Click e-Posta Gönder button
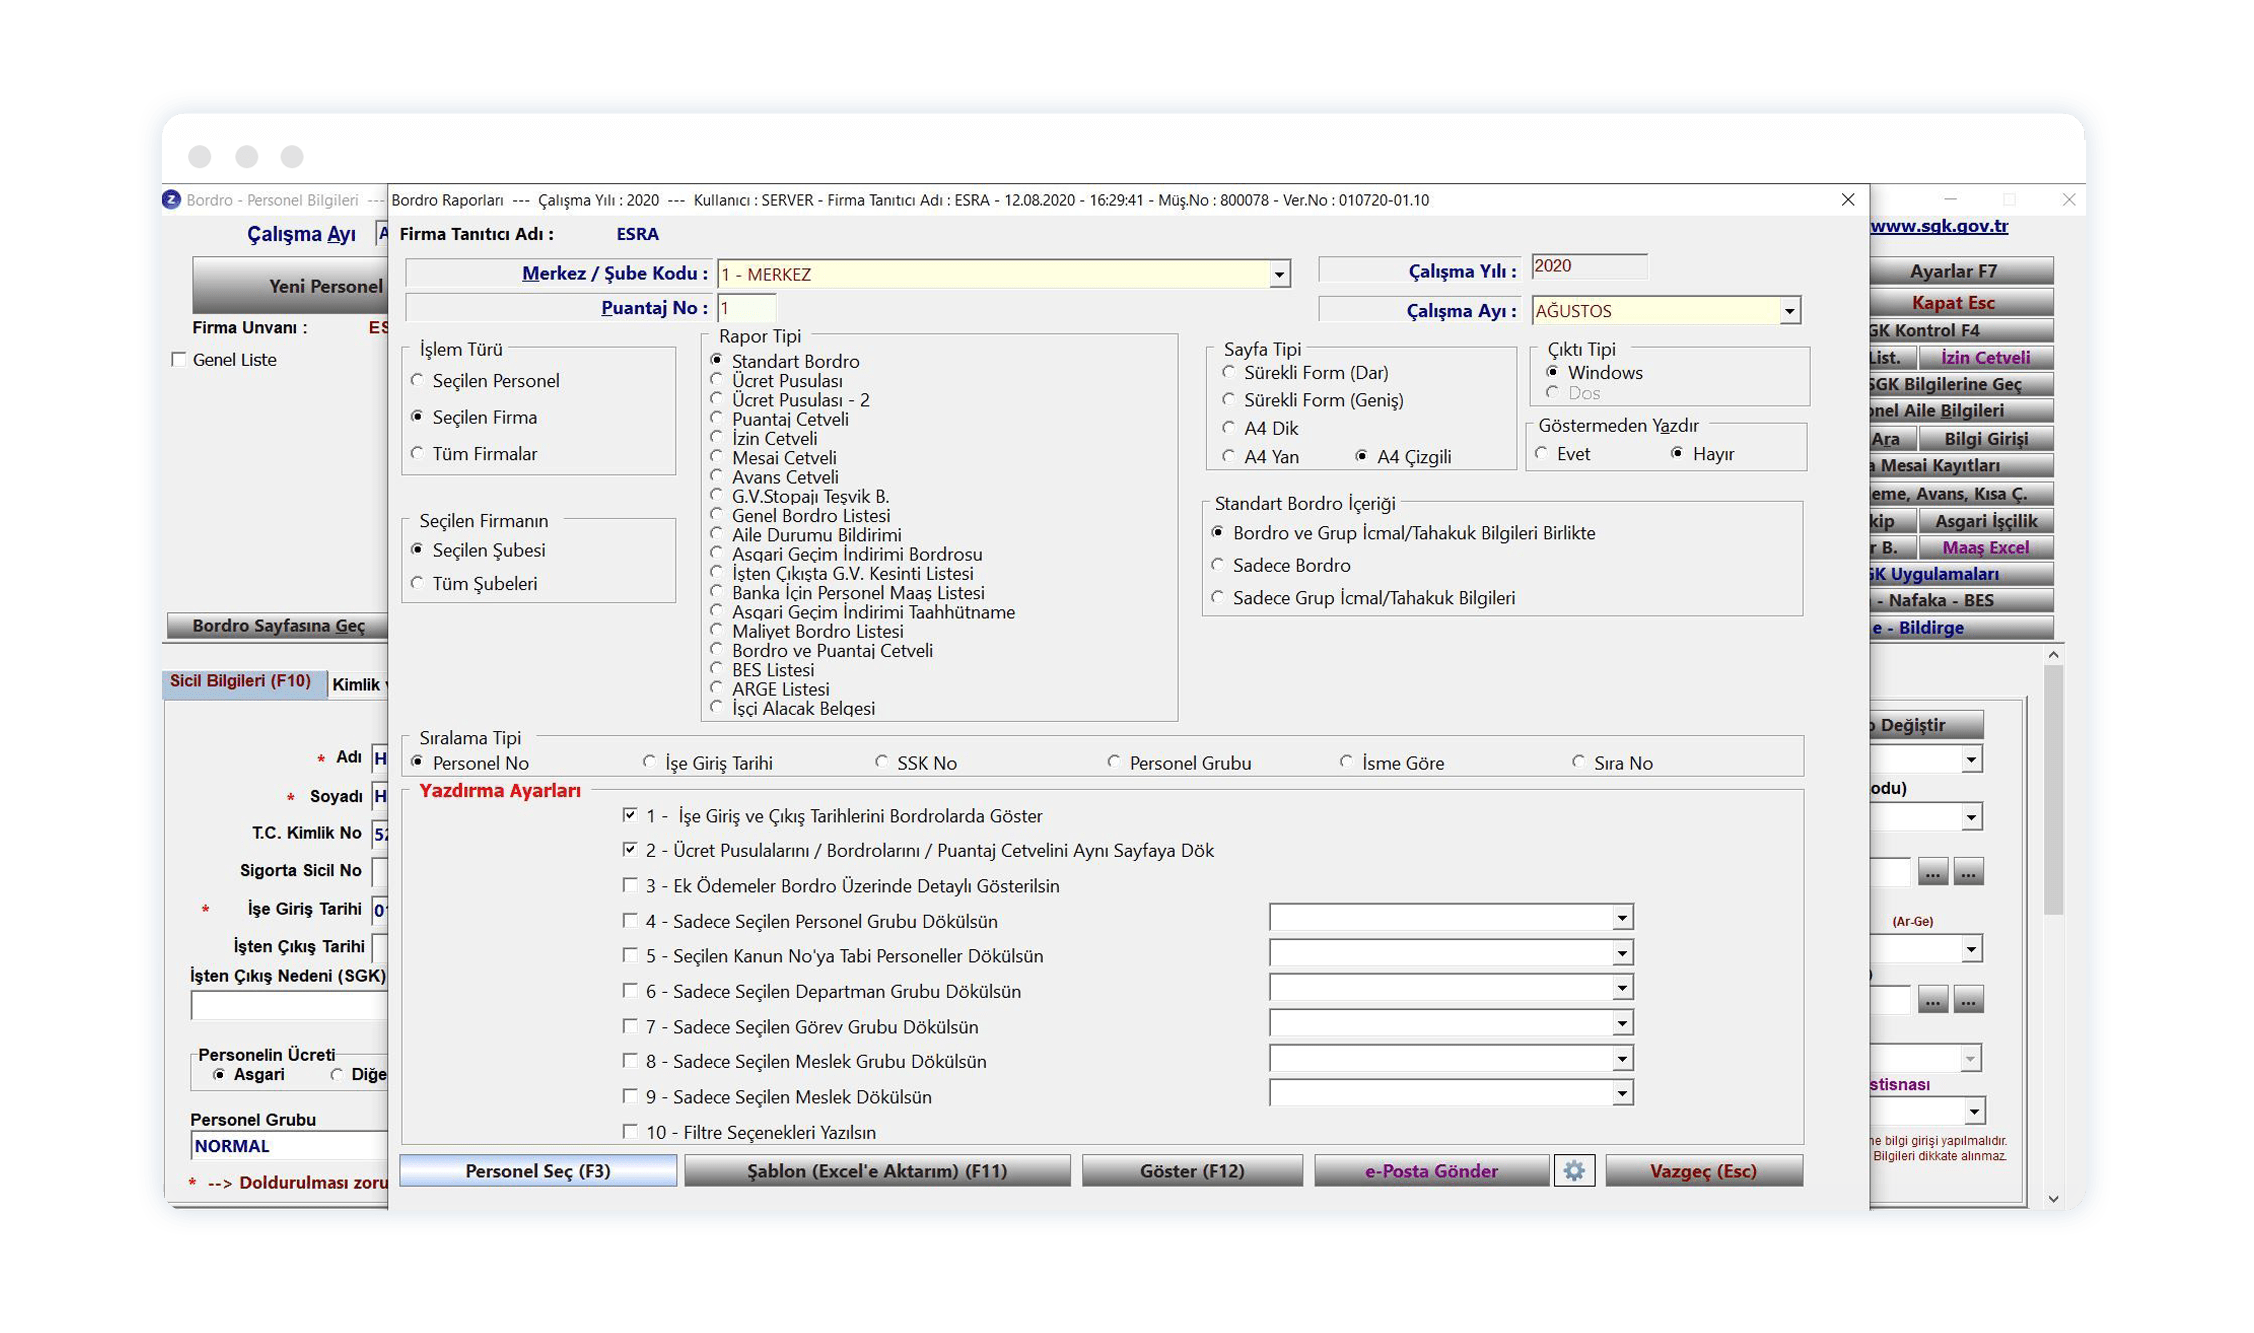Viewport: 2254px width, 1333px height. (x=1431, y=1171)
